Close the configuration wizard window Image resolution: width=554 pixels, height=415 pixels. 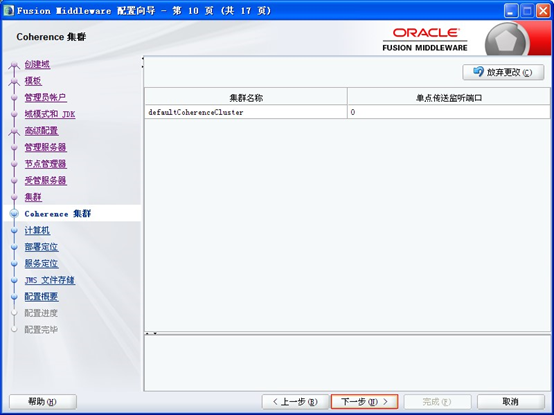(x=543, y=11)
